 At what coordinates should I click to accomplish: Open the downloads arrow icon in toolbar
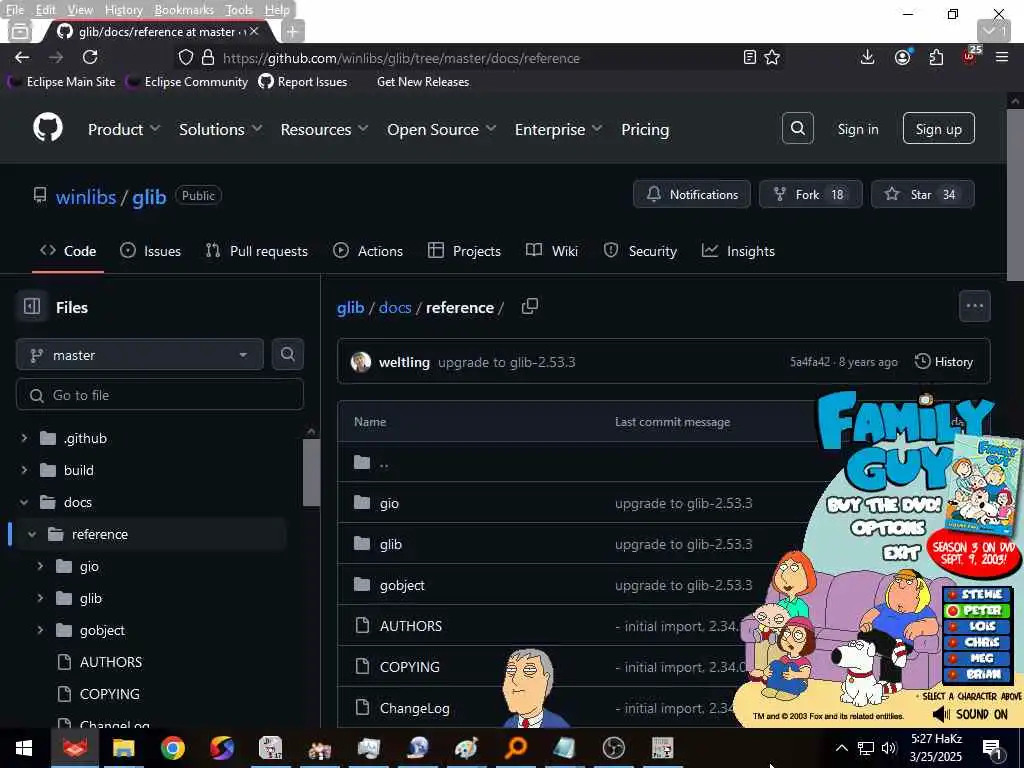[x=867, y=57]
